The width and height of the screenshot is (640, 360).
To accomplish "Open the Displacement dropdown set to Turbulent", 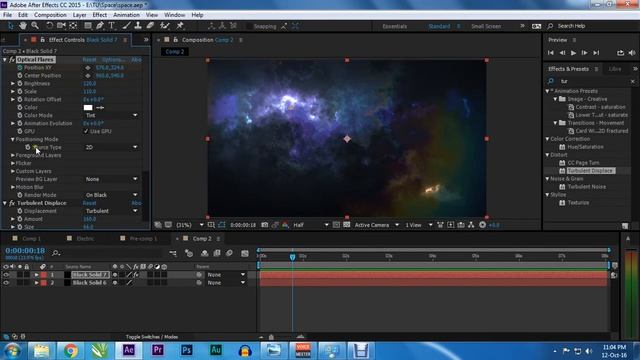I will pos(111,211).
